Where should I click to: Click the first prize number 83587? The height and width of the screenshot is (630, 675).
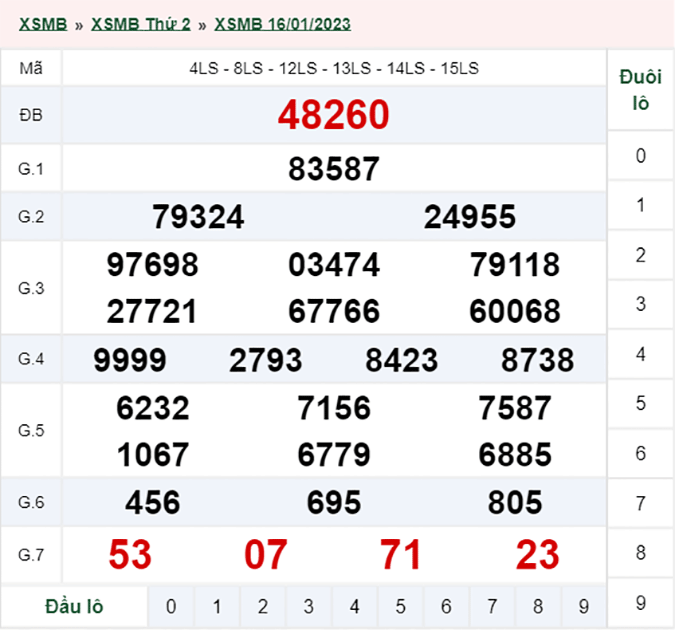pos(333,168)
